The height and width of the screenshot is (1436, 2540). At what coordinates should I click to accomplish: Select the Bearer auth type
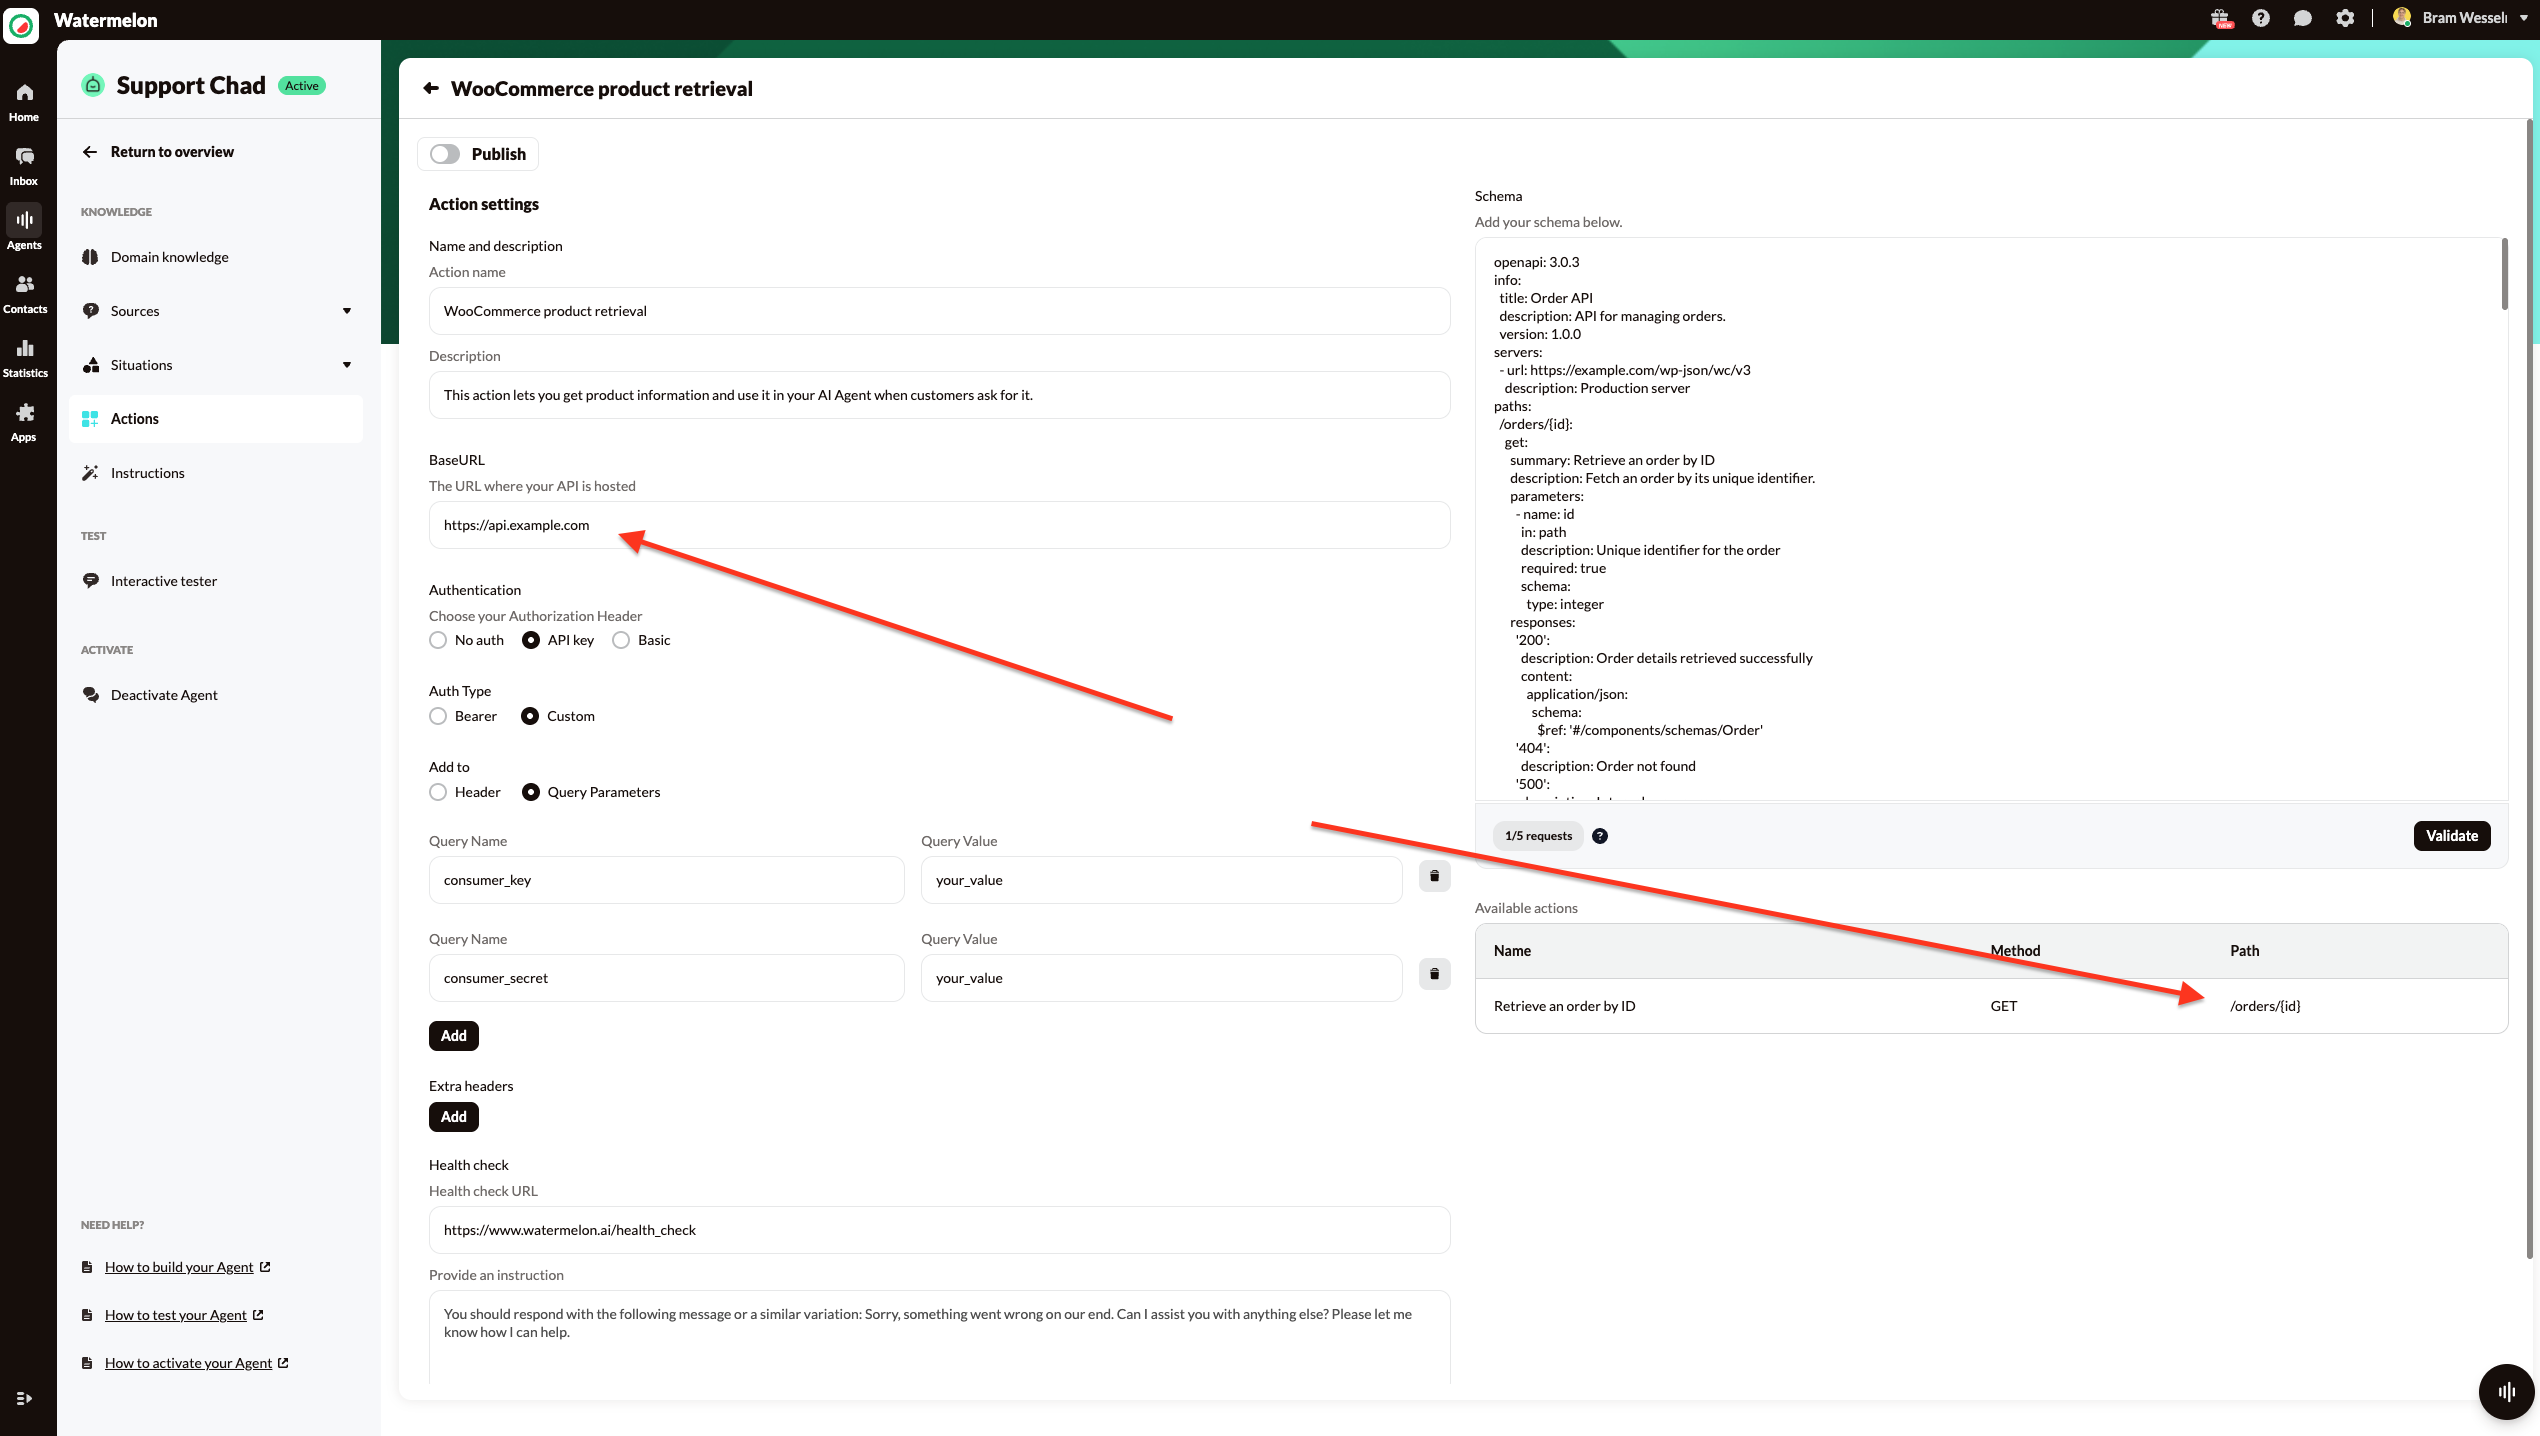(438, 716)
